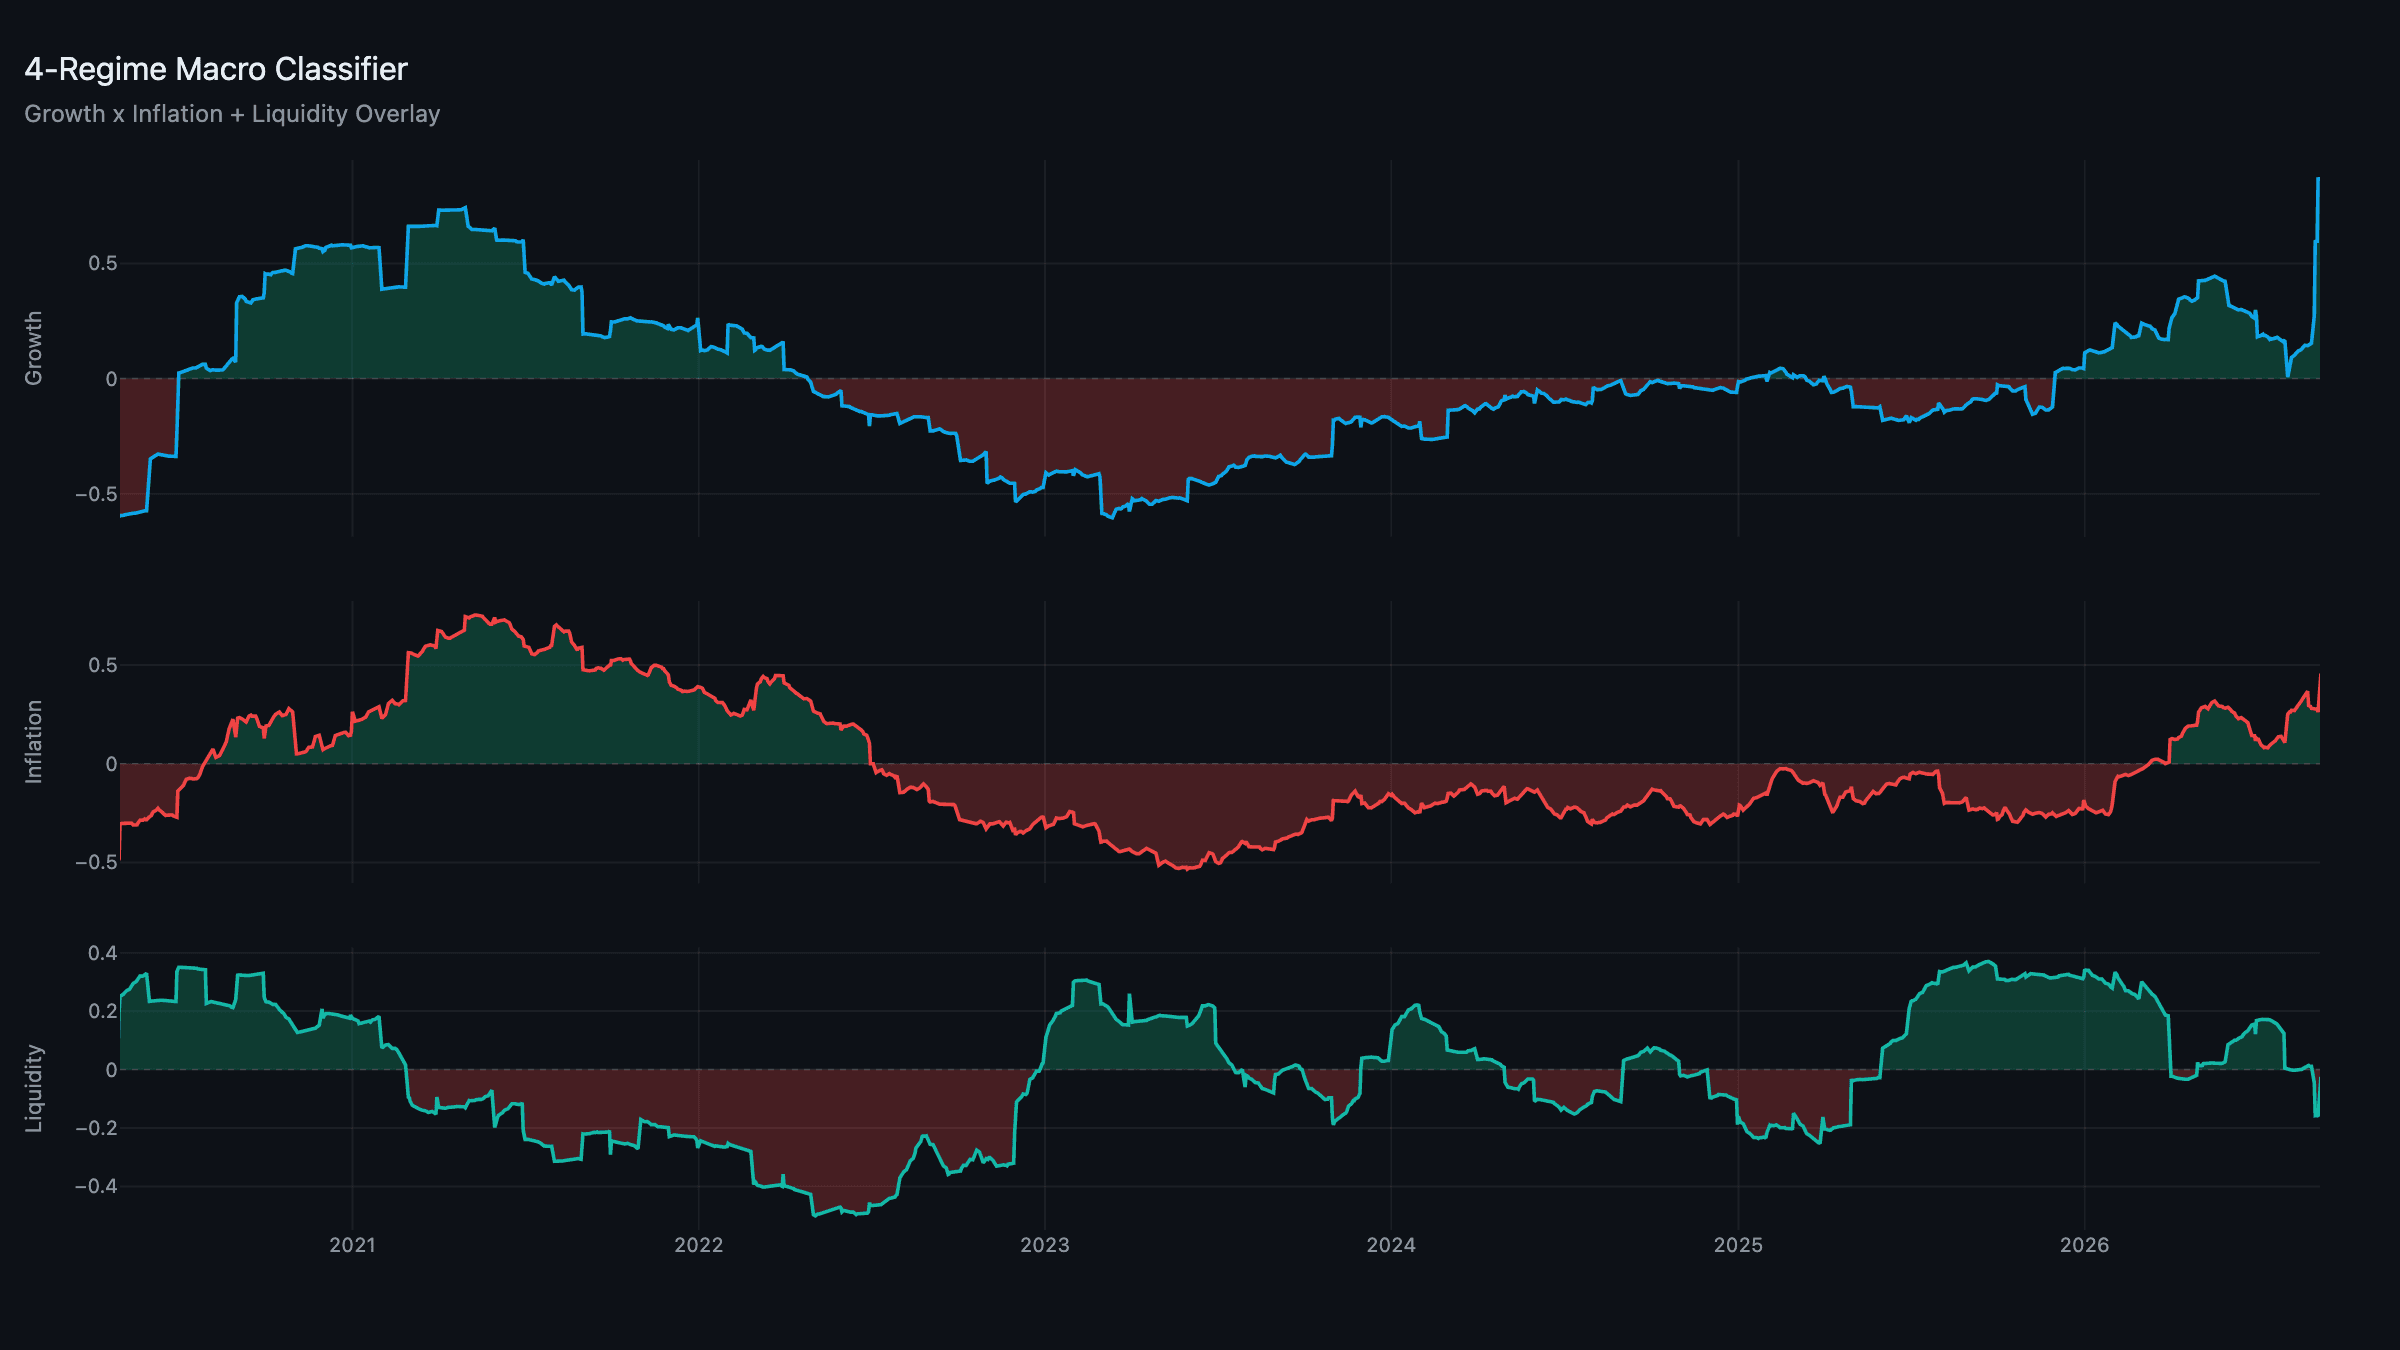
Task: Click the "2025" x-axis tick label
Action: (1738, 1245)
